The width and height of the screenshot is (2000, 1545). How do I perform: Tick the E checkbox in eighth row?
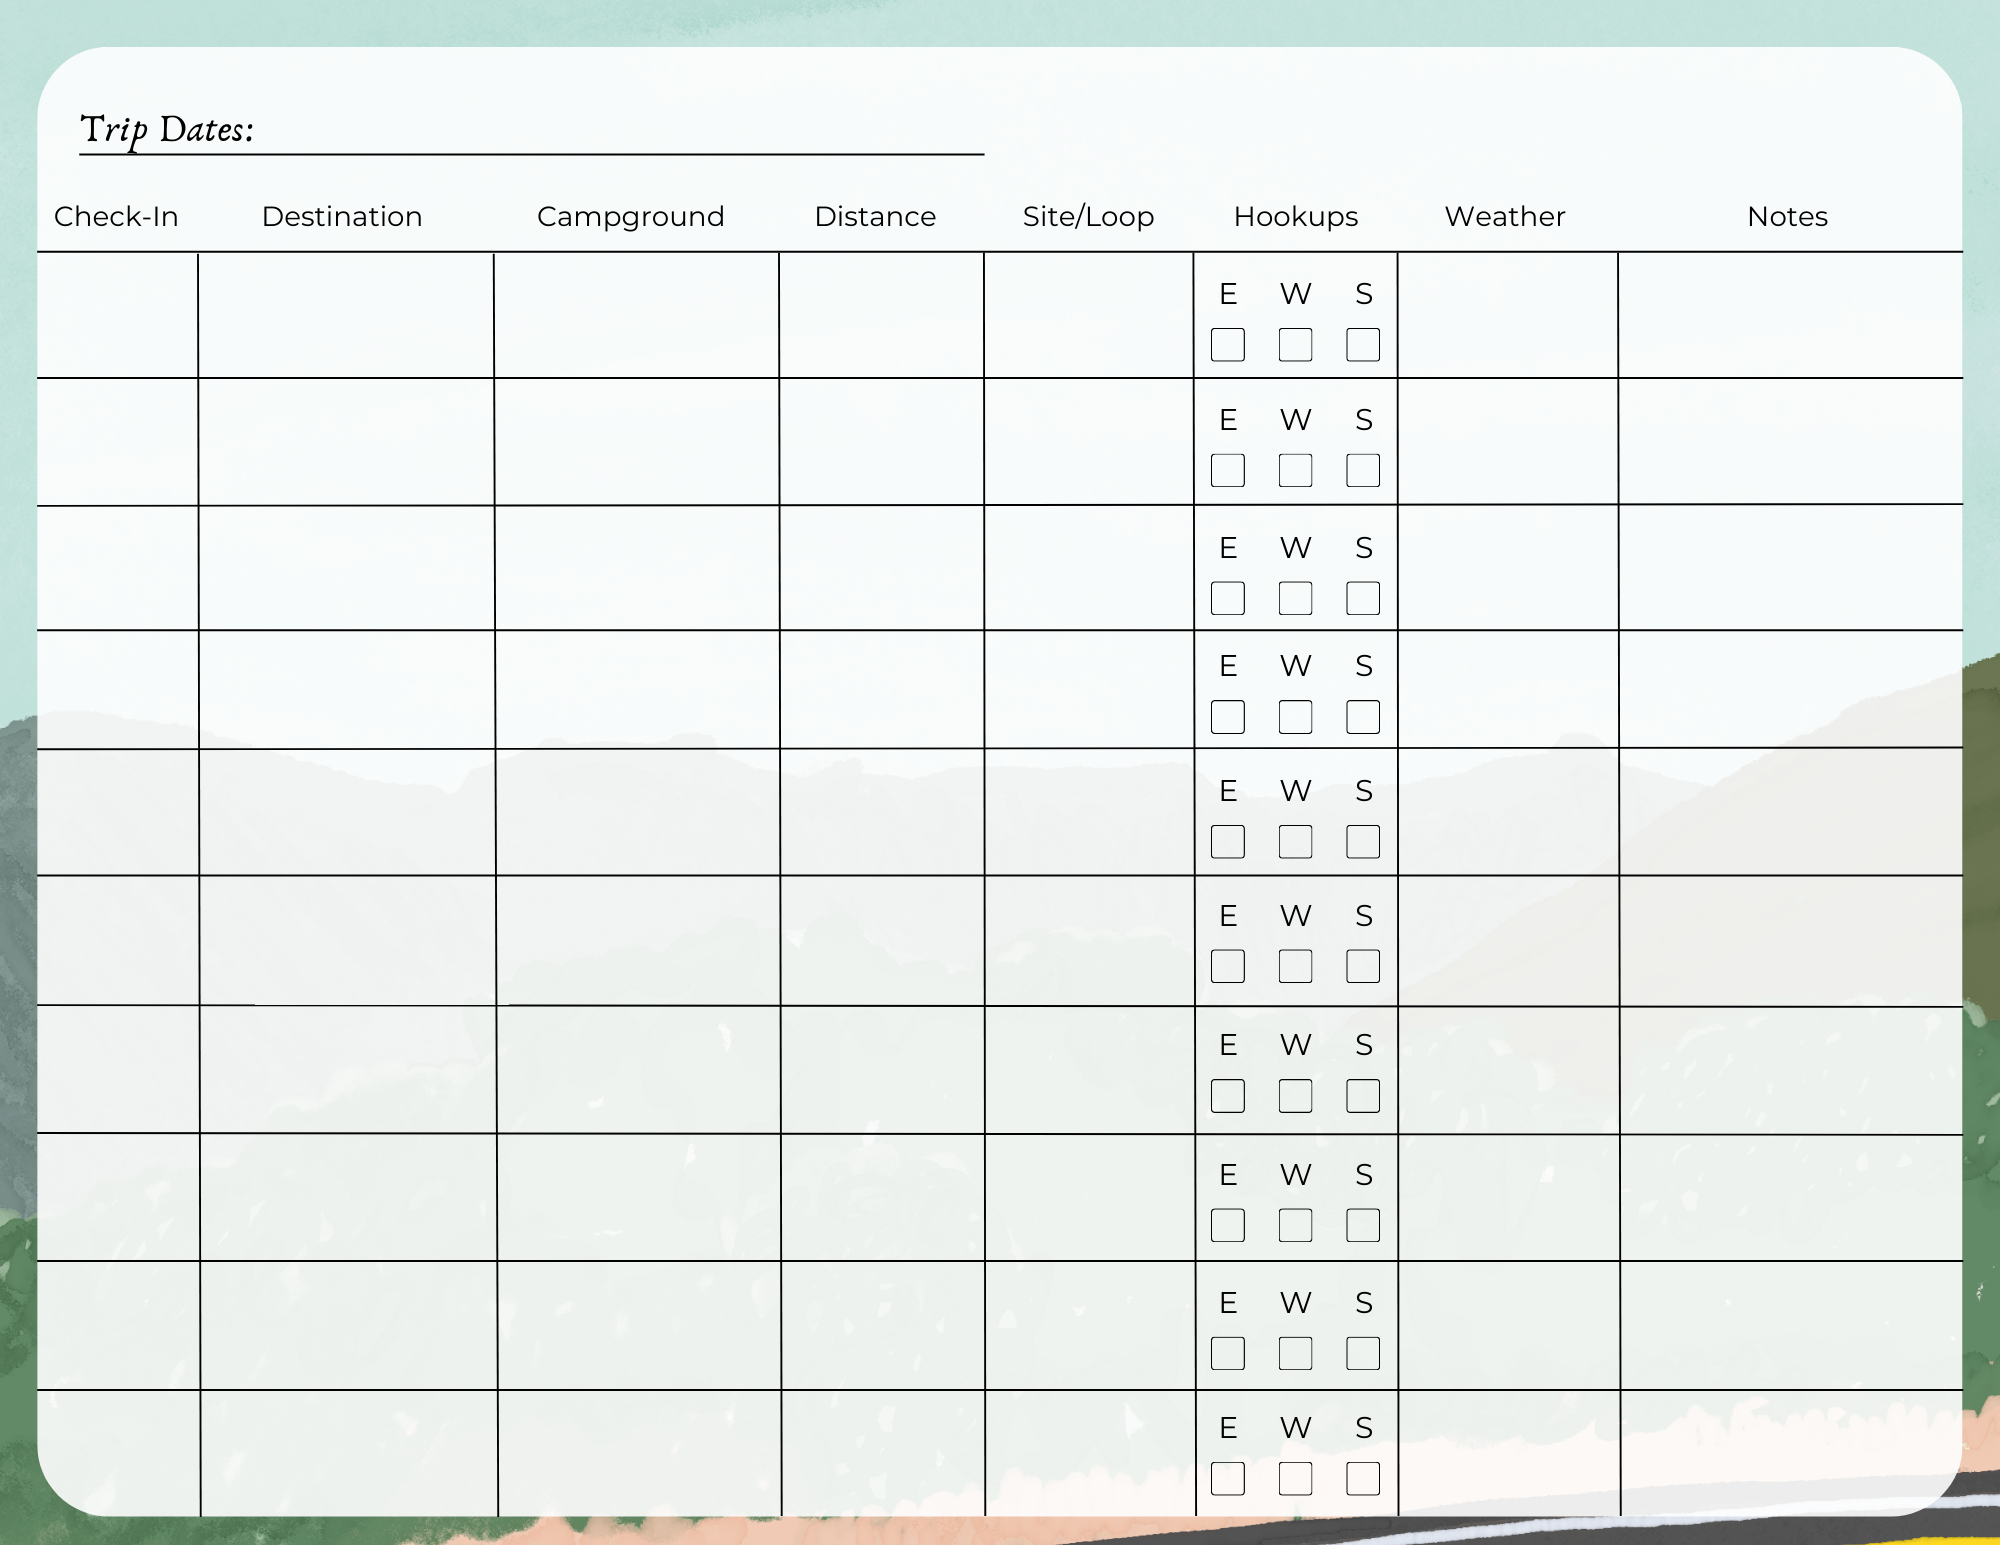(x=1227, y=1225)
